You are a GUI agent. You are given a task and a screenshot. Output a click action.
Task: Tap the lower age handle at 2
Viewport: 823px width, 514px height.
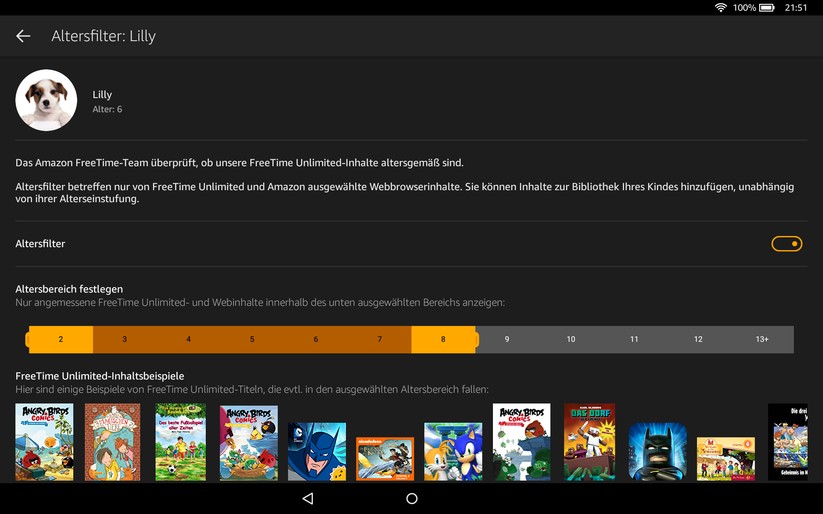(60, 340)
